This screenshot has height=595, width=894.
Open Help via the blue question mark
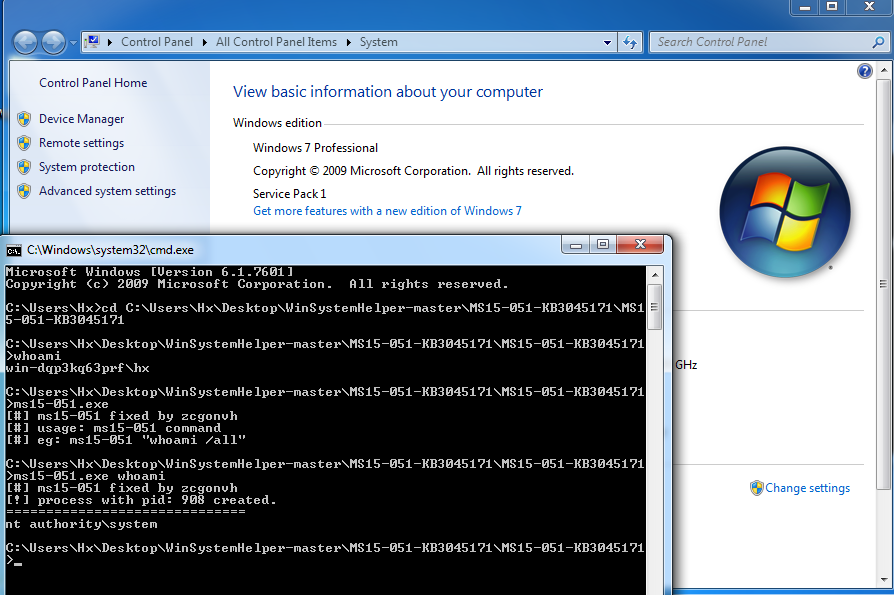click(x=865, y=71)
